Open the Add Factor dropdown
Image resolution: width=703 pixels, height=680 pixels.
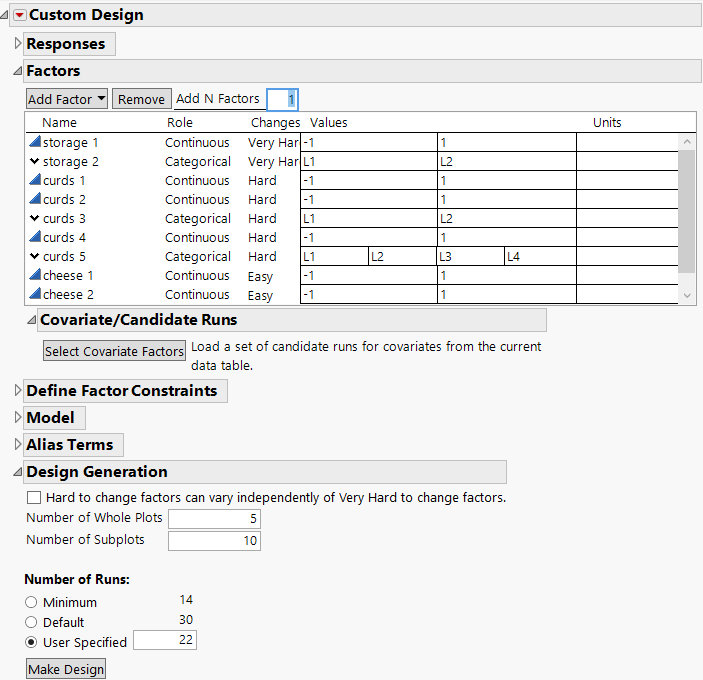[x=67, y=99]
